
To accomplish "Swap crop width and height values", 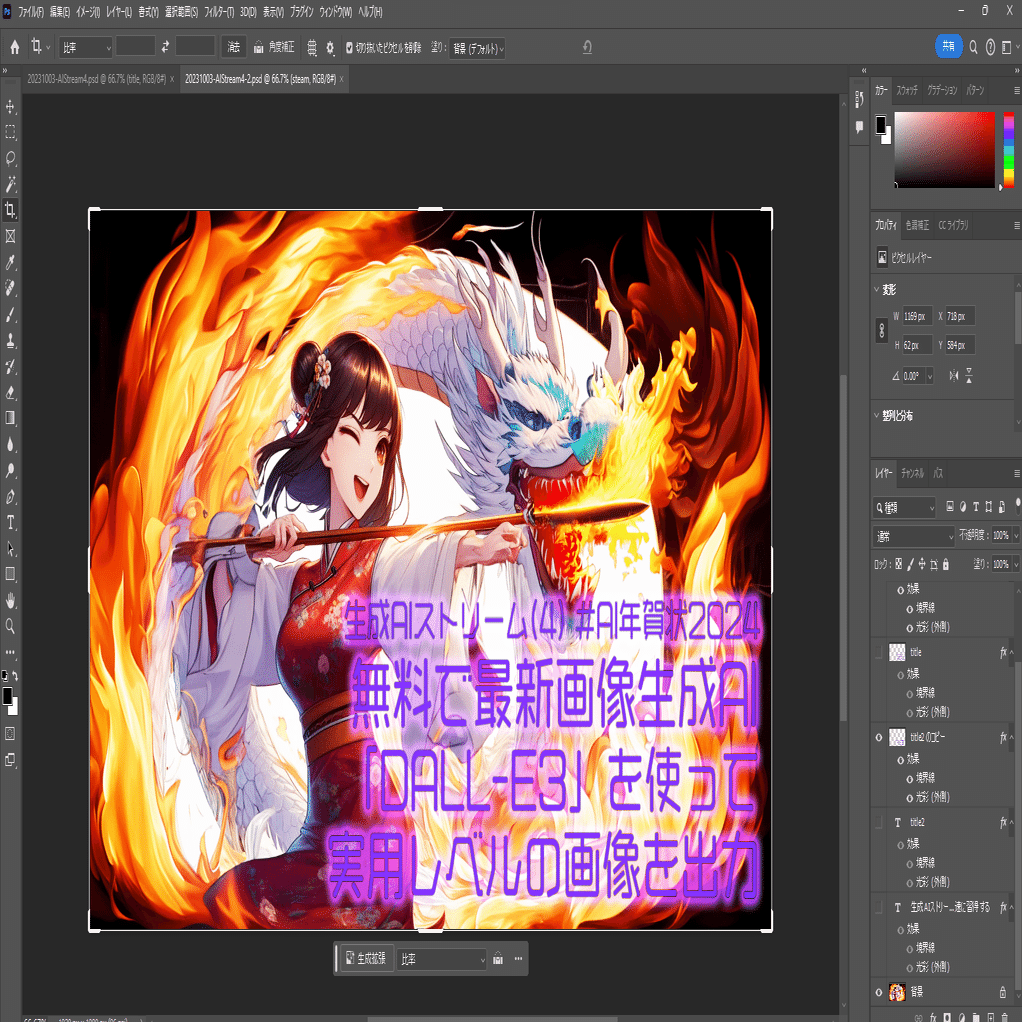I will click(166, 47).
